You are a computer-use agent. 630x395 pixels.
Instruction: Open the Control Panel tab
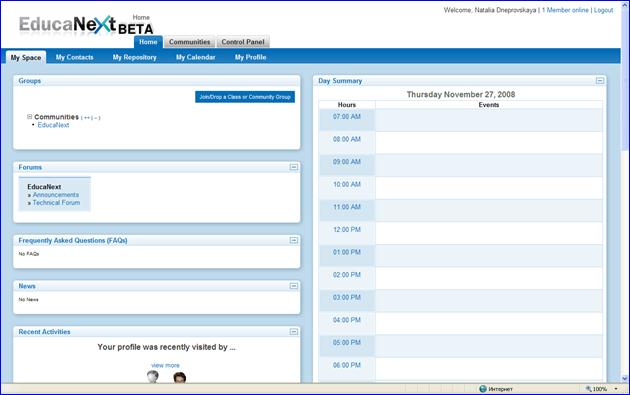click(x=243, y=42)
